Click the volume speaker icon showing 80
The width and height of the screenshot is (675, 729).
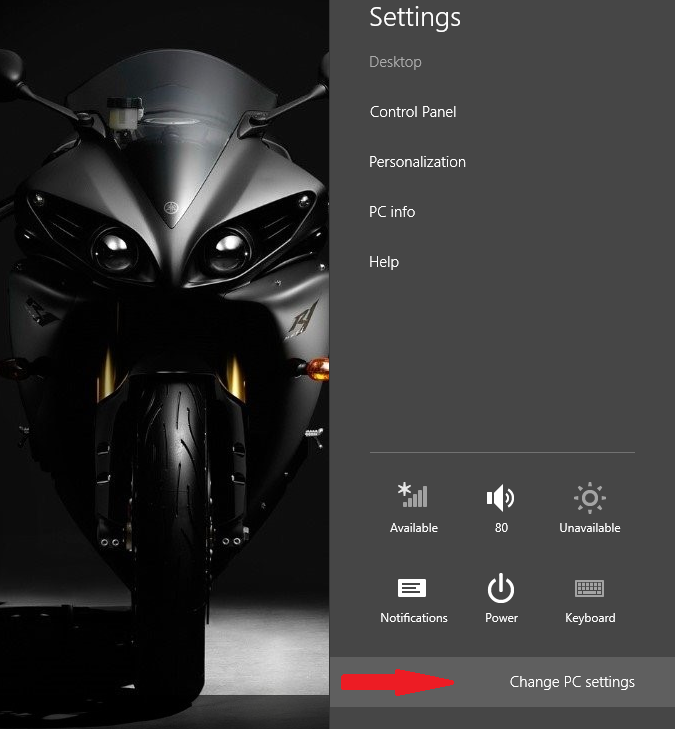[501, 497]
